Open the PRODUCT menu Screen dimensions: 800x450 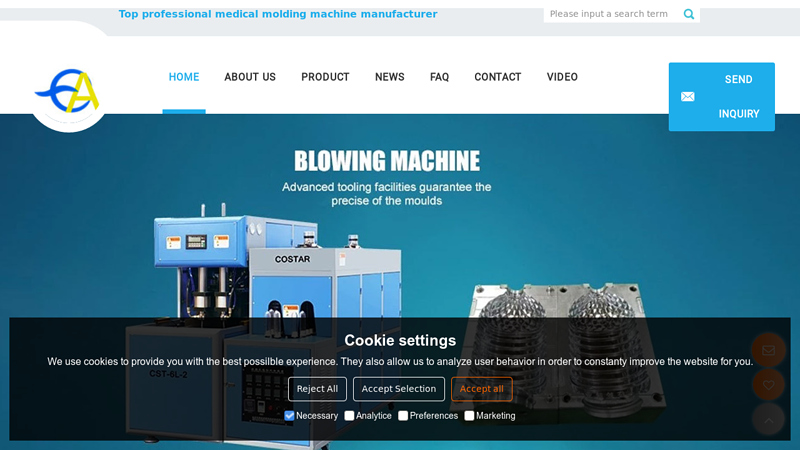pos(325,77)
